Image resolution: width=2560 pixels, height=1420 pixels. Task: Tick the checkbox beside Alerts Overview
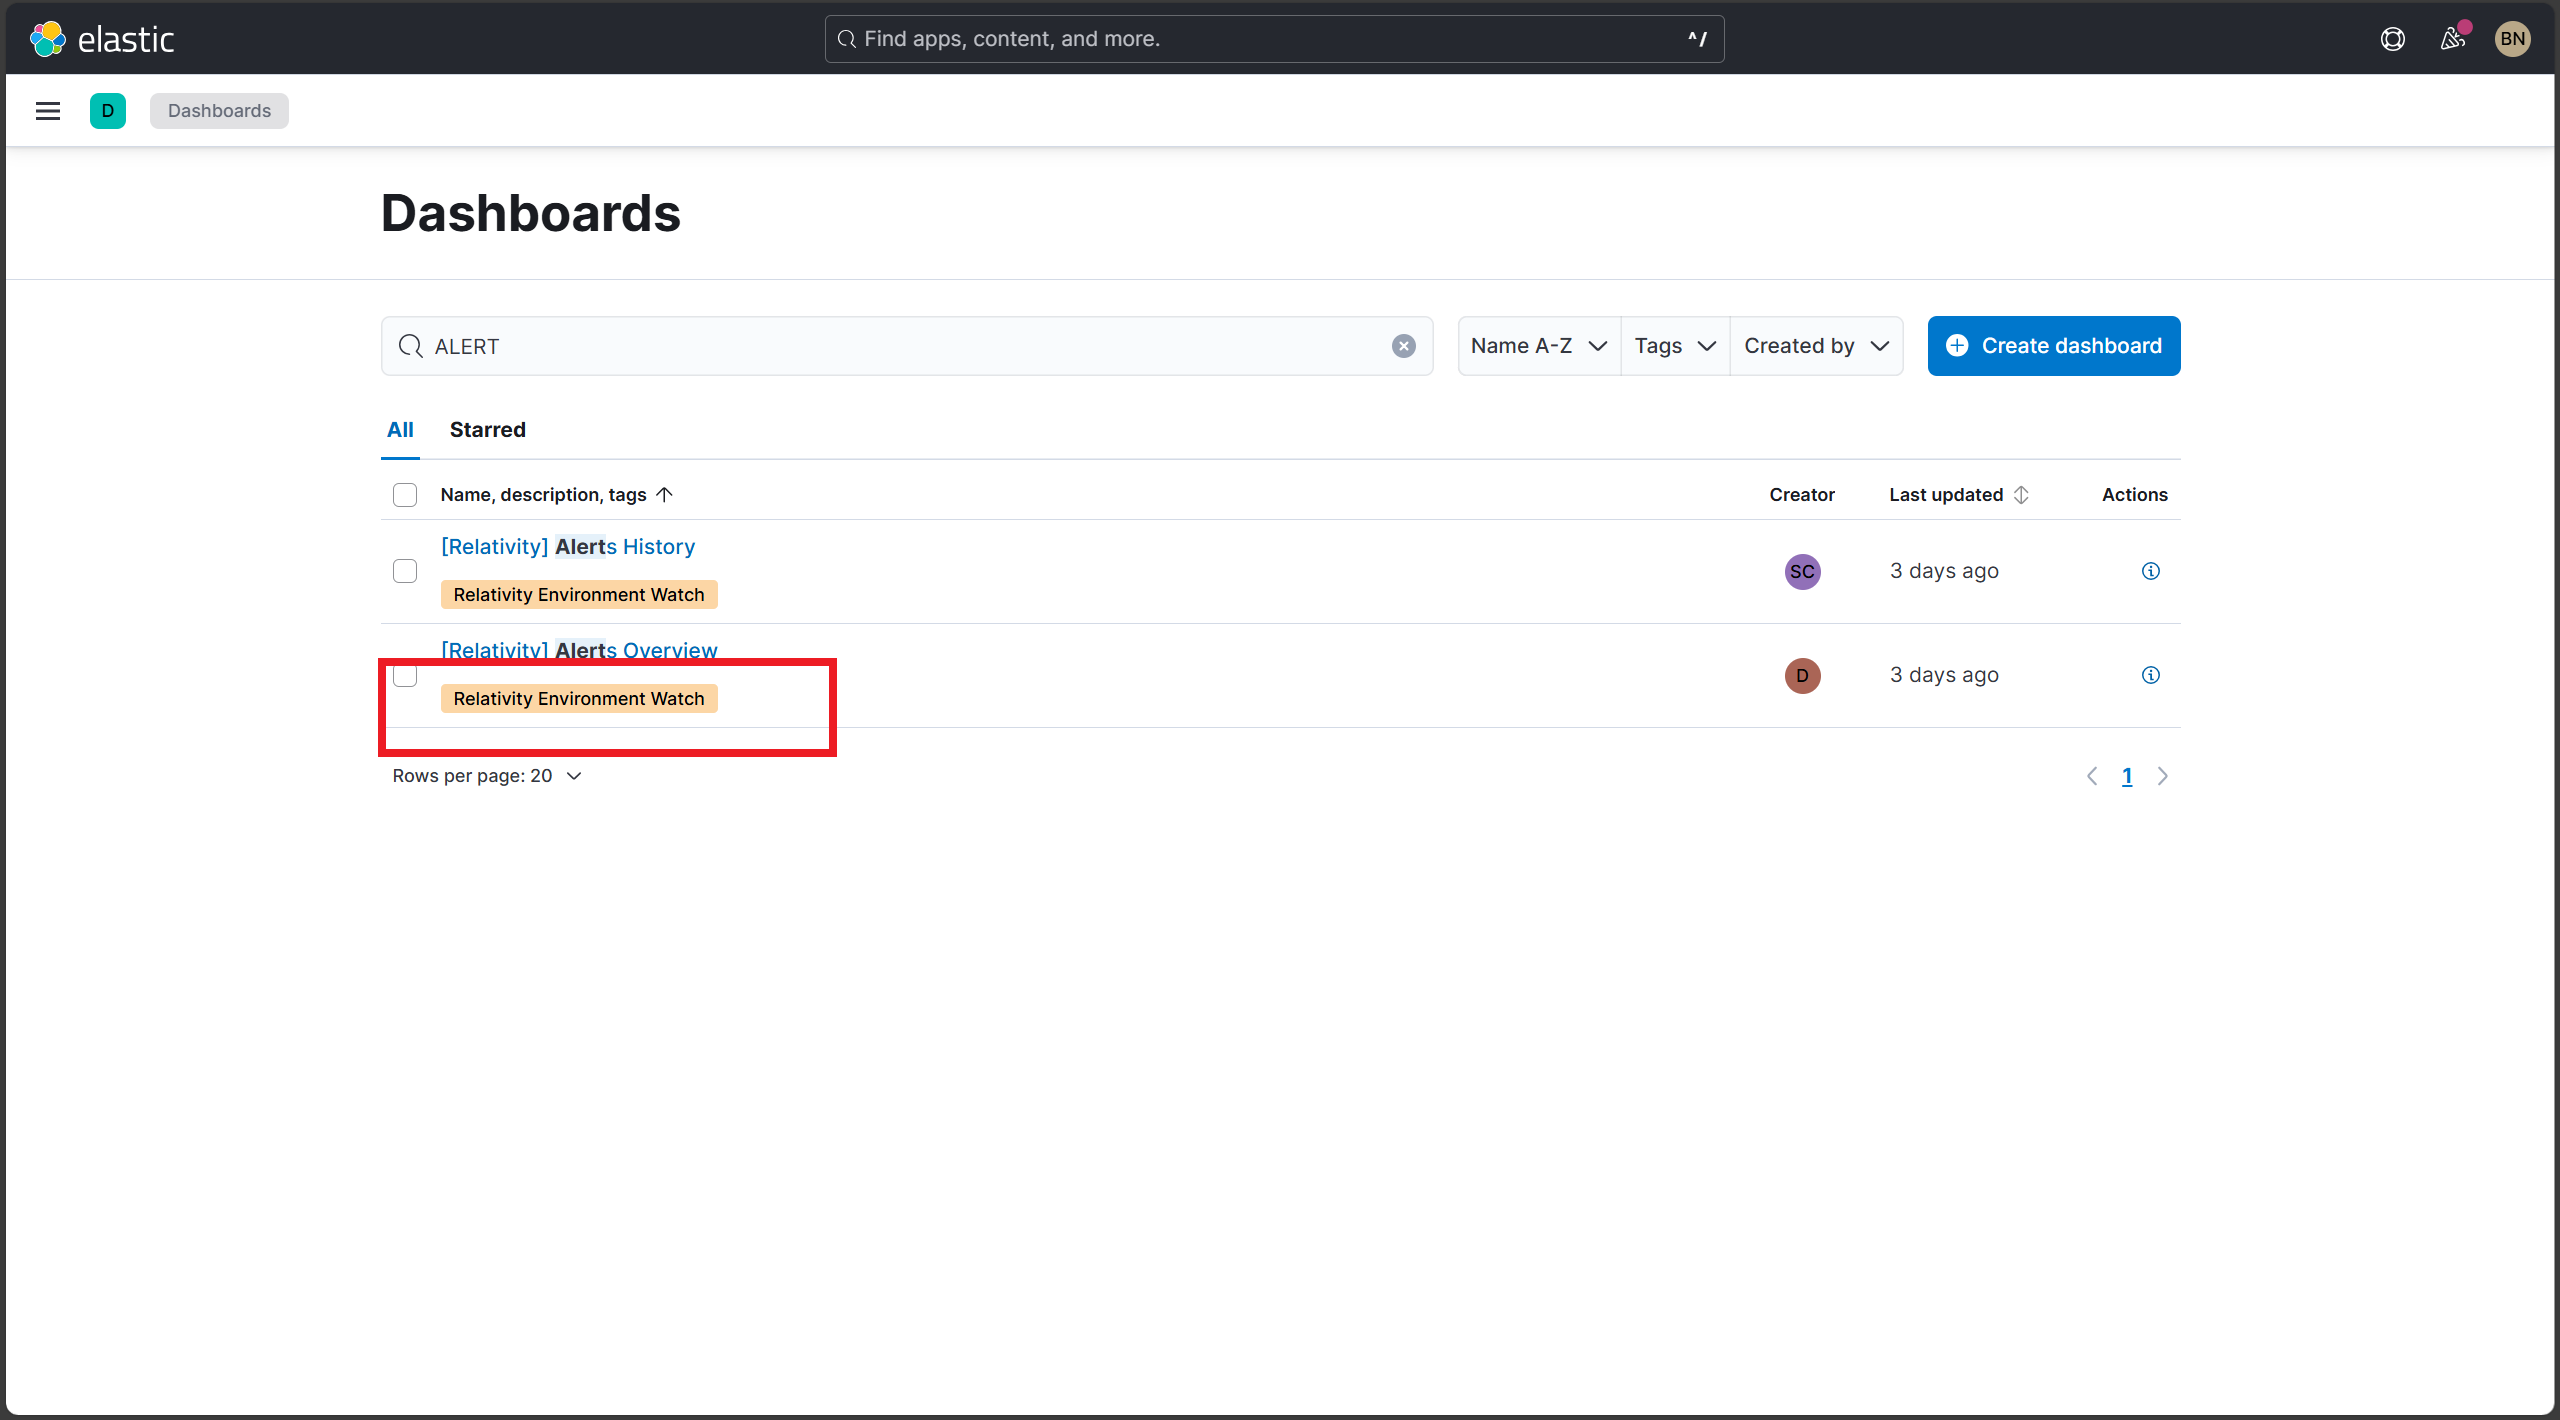click(405, 676)
